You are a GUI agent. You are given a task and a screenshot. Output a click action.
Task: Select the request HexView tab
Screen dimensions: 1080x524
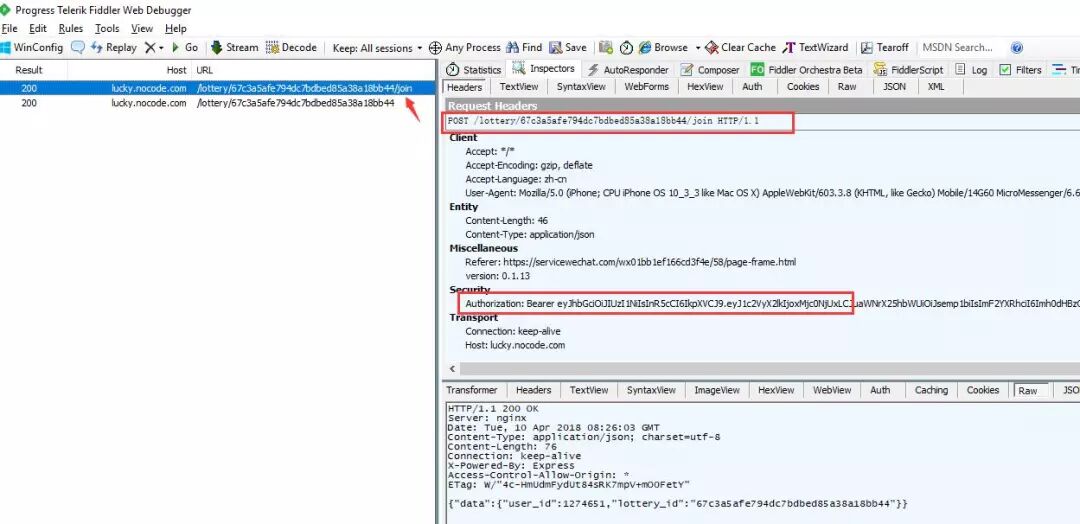click(705, 87)
